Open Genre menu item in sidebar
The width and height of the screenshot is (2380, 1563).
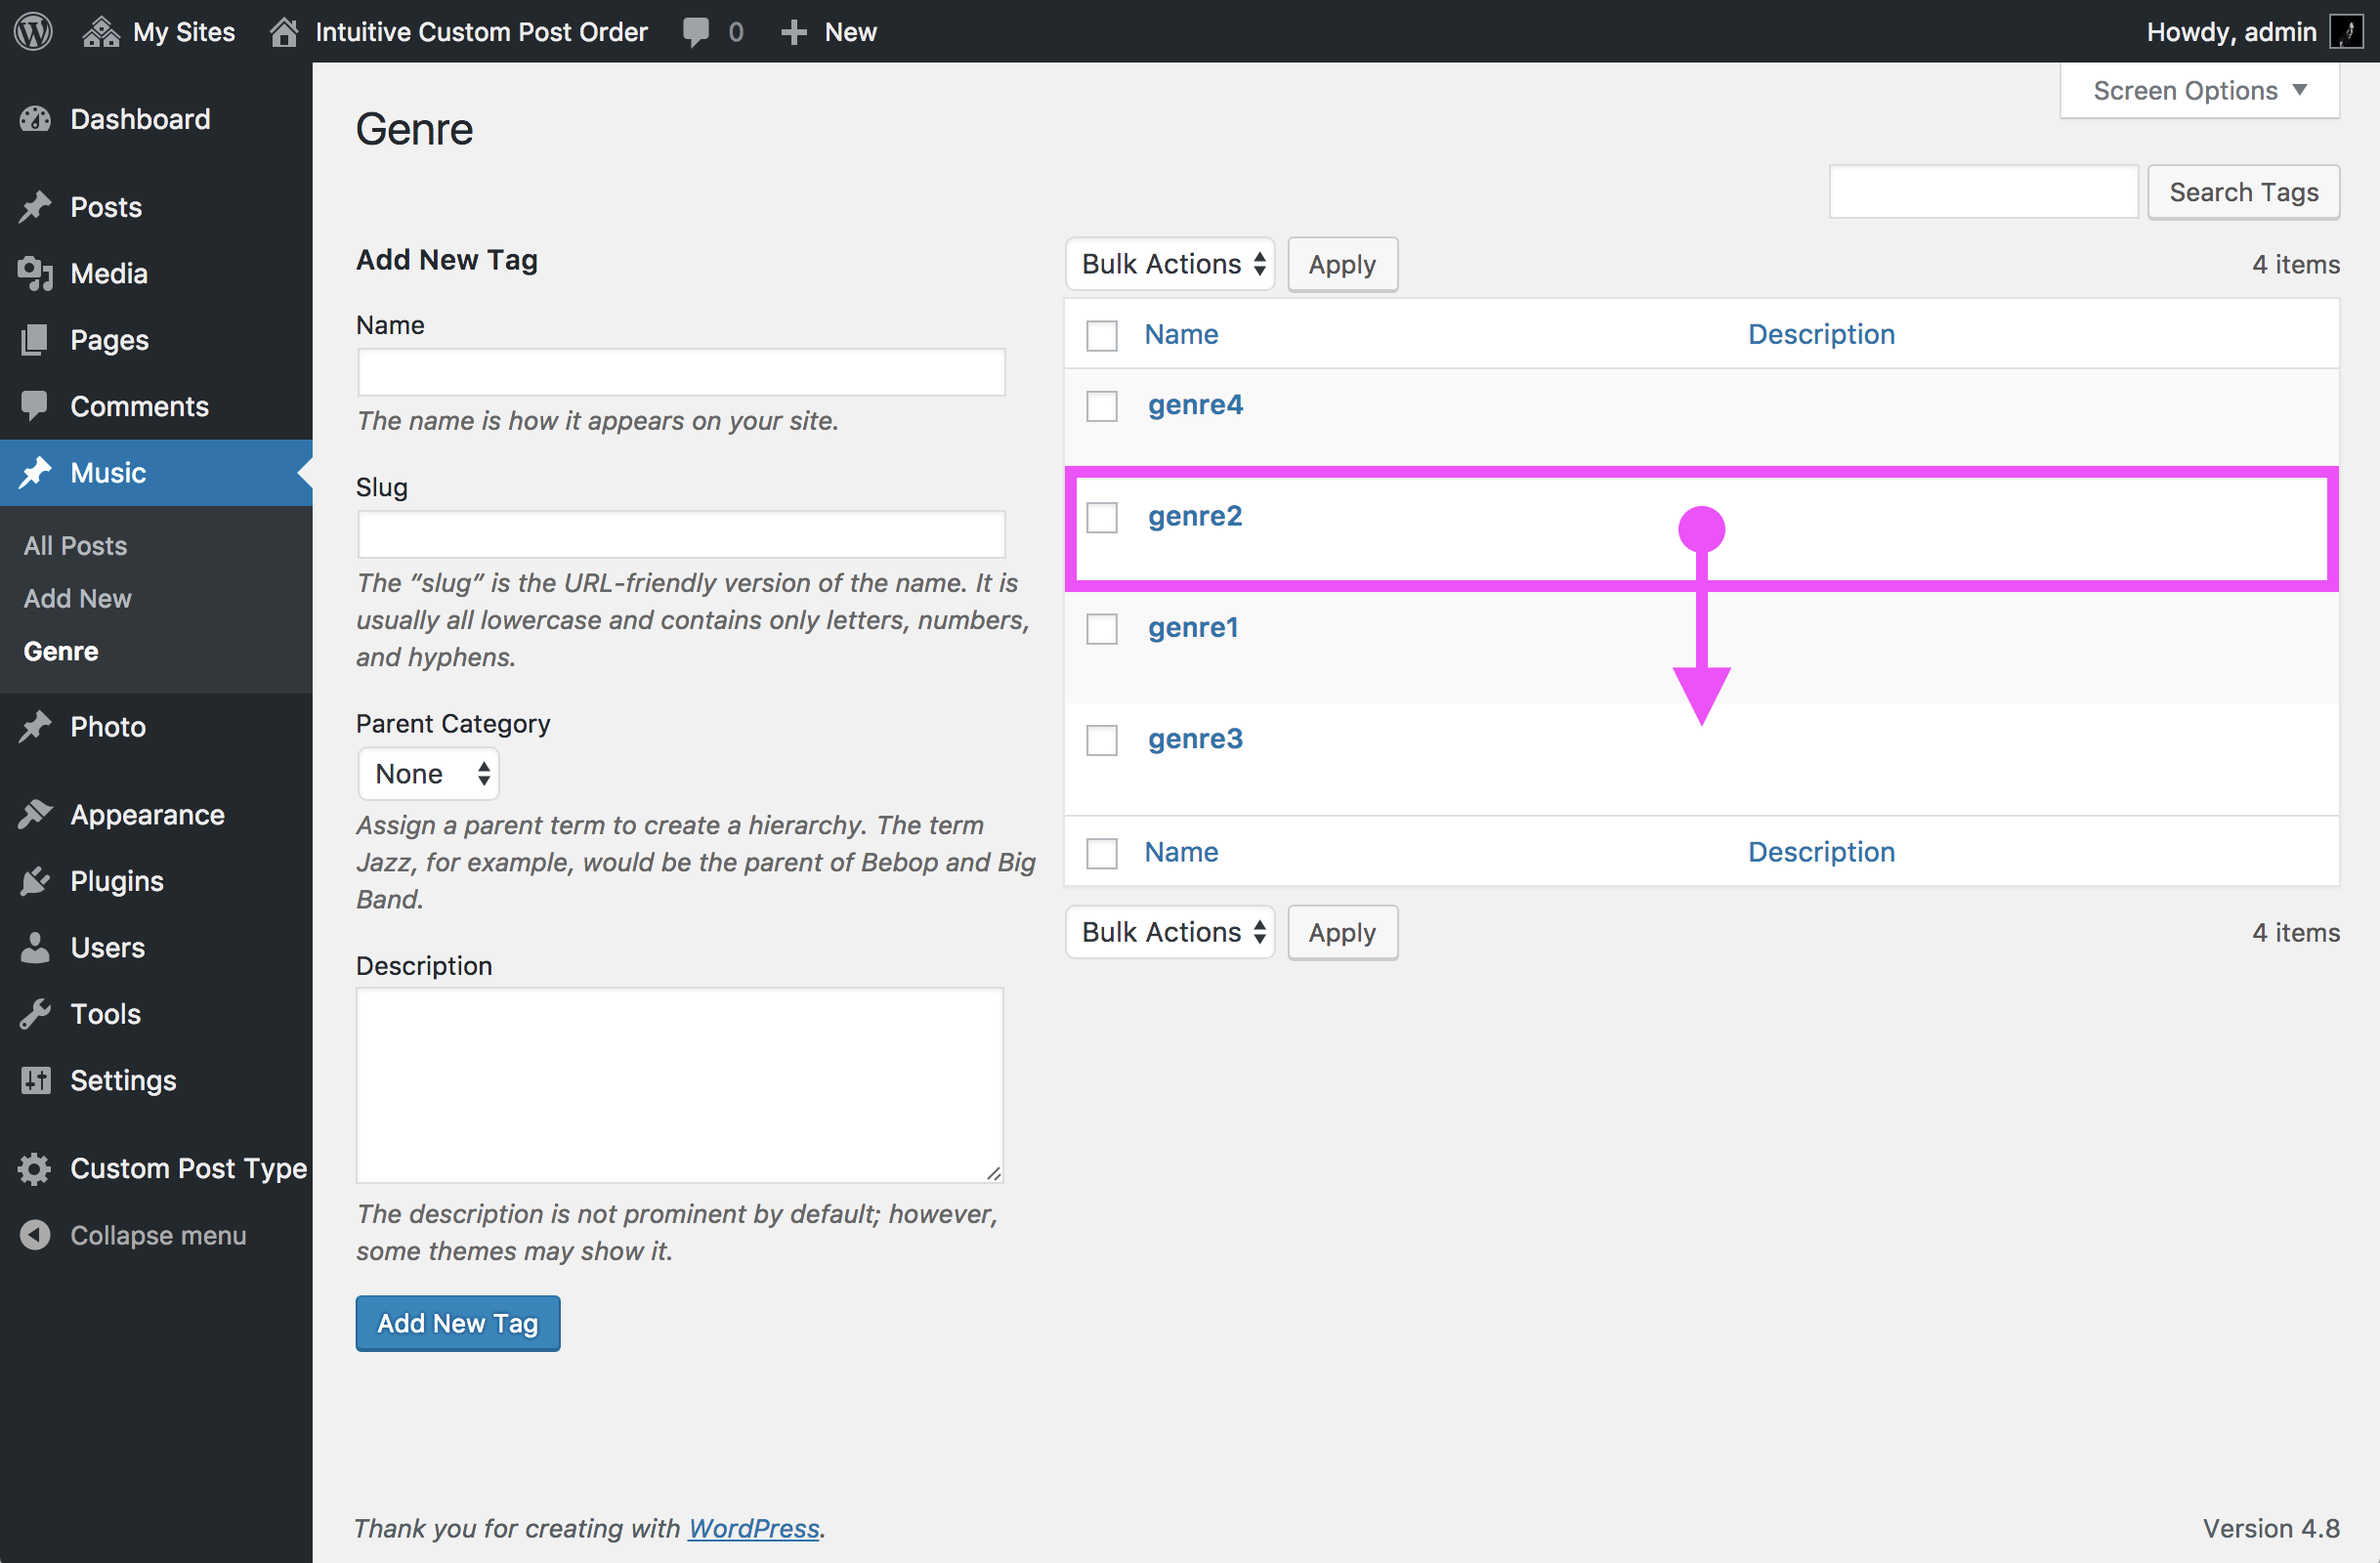coord(60,651)
